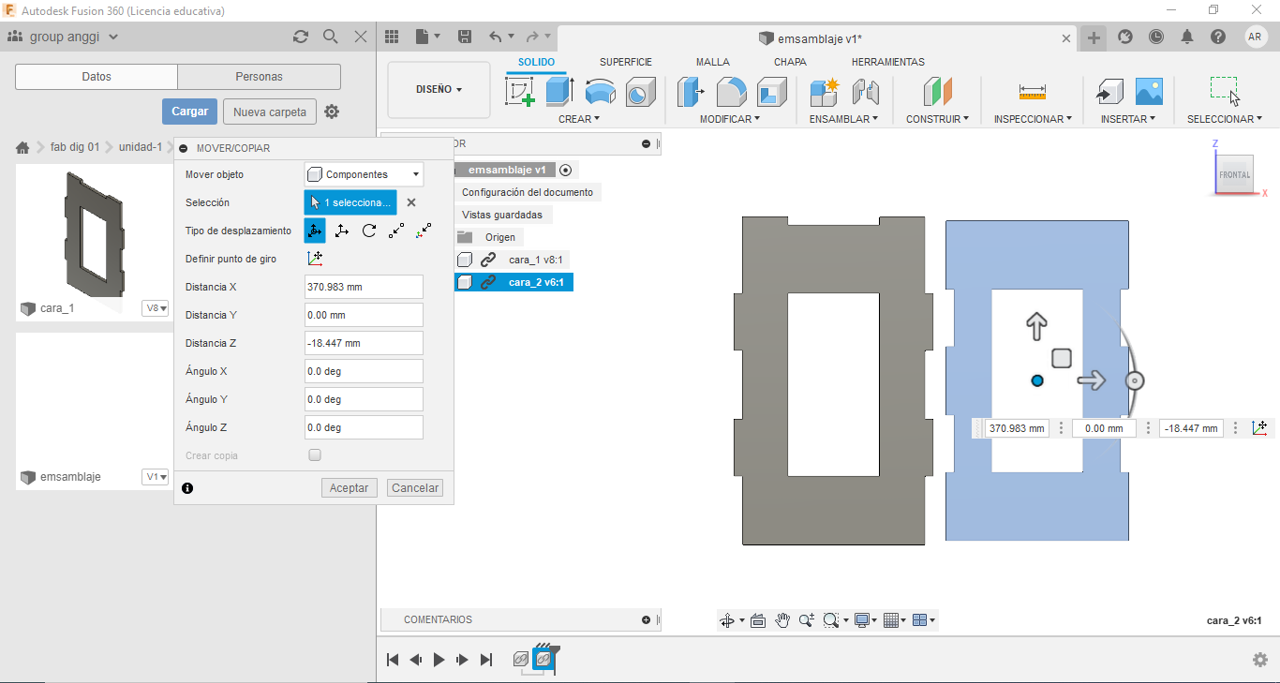Select Point to Point displacement icon
This screenshot has height=683, width=1280.
click(x=397, y=230)
